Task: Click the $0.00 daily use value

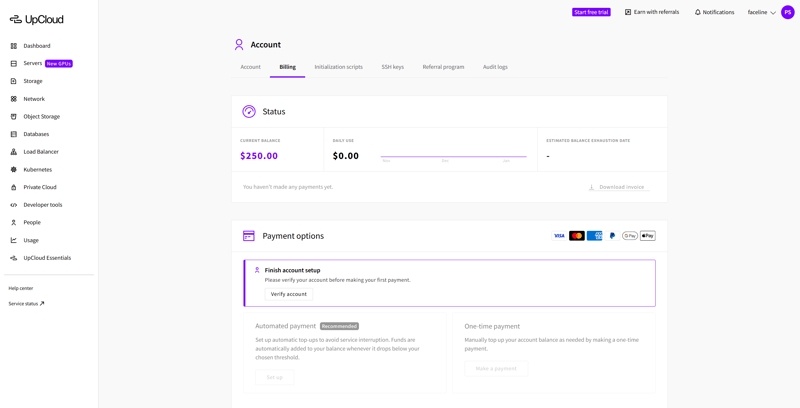Action: coord(346,156)
